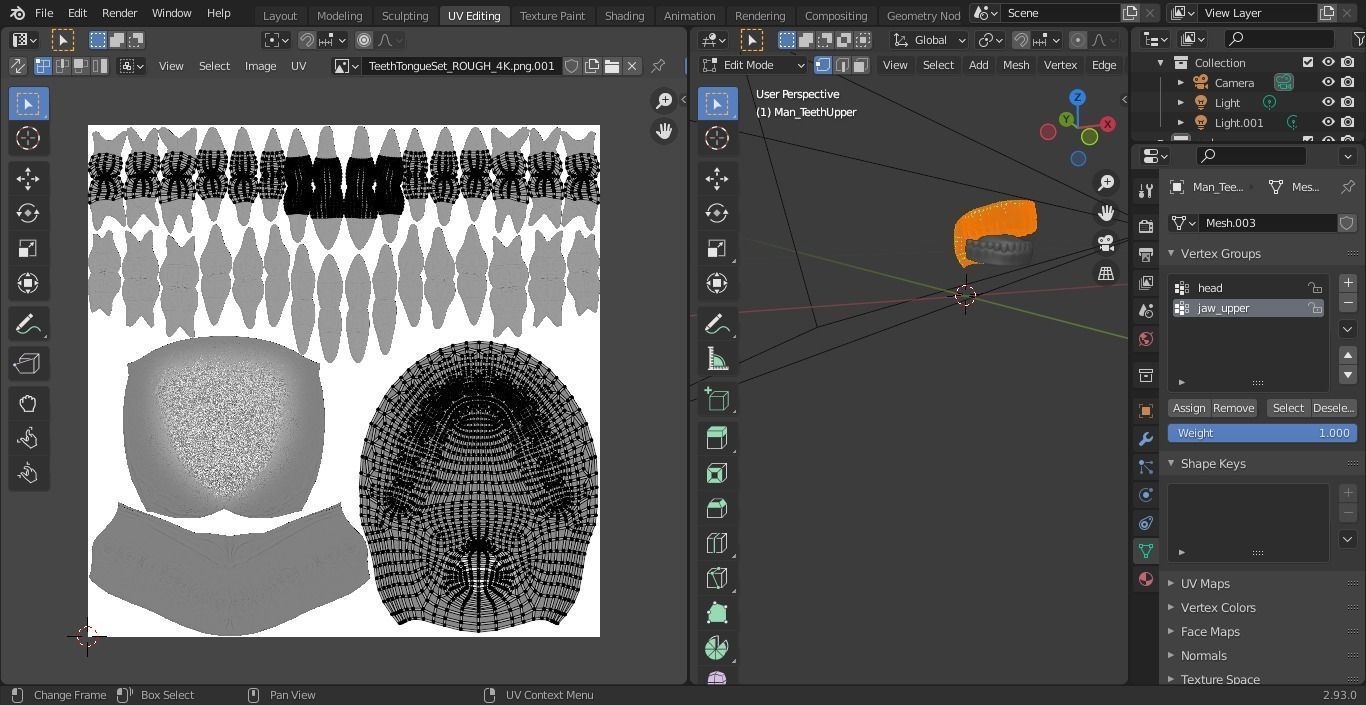Open Global transform orientation dropdown
This screenshot has height=705, width=1366.
(929, 40)
